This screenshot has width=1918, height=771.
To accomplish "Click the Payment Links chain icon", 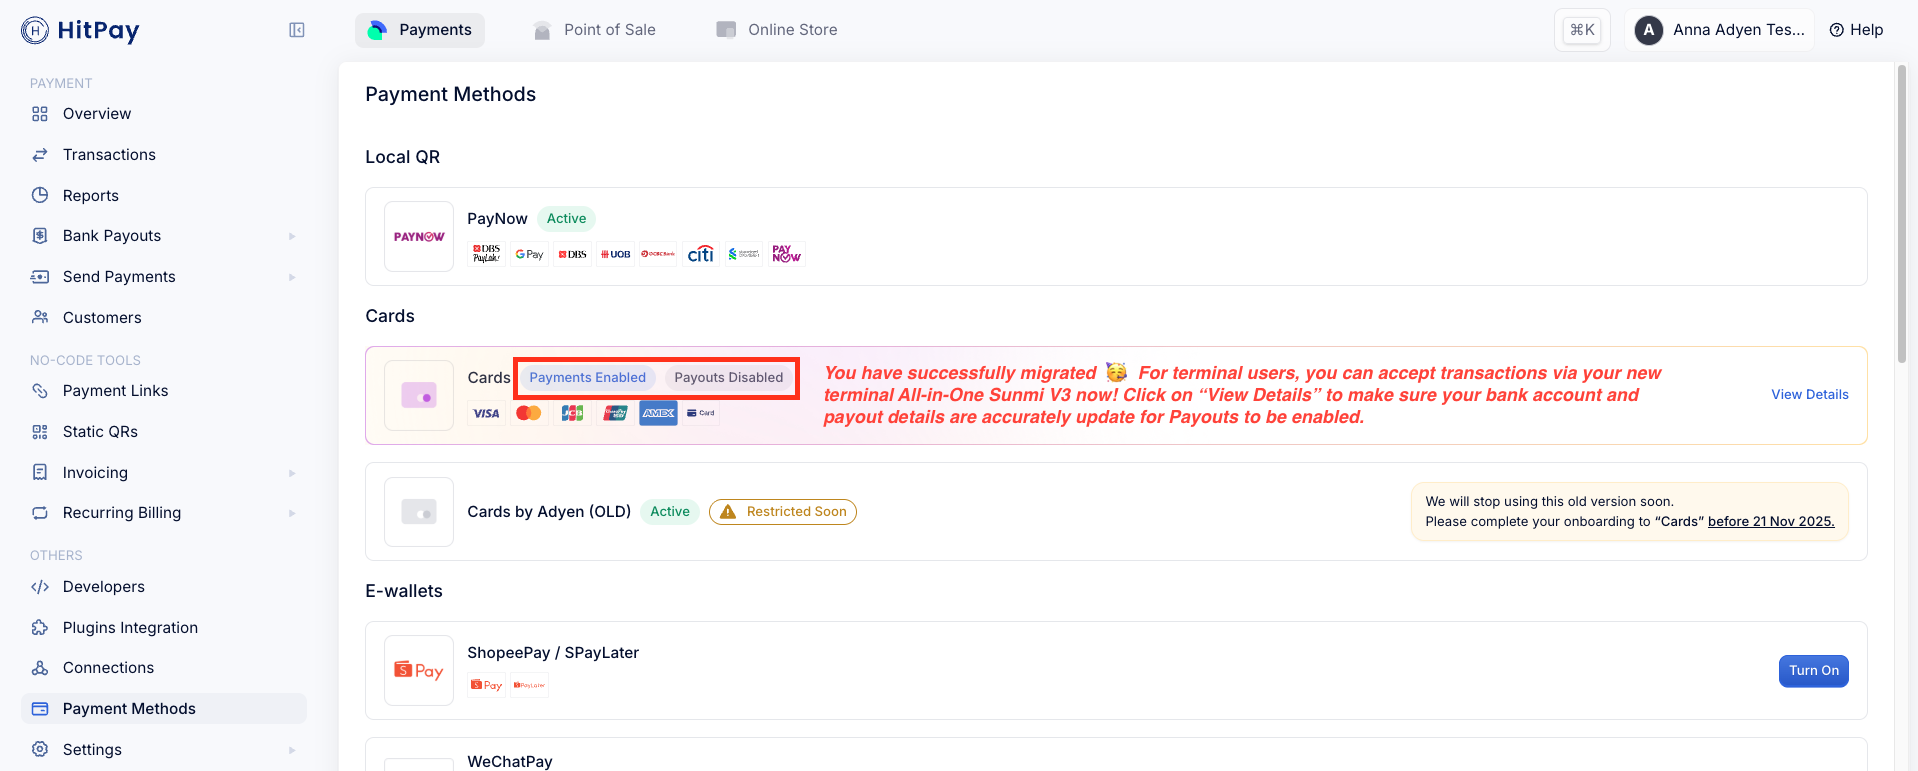I will click(40, 391).
